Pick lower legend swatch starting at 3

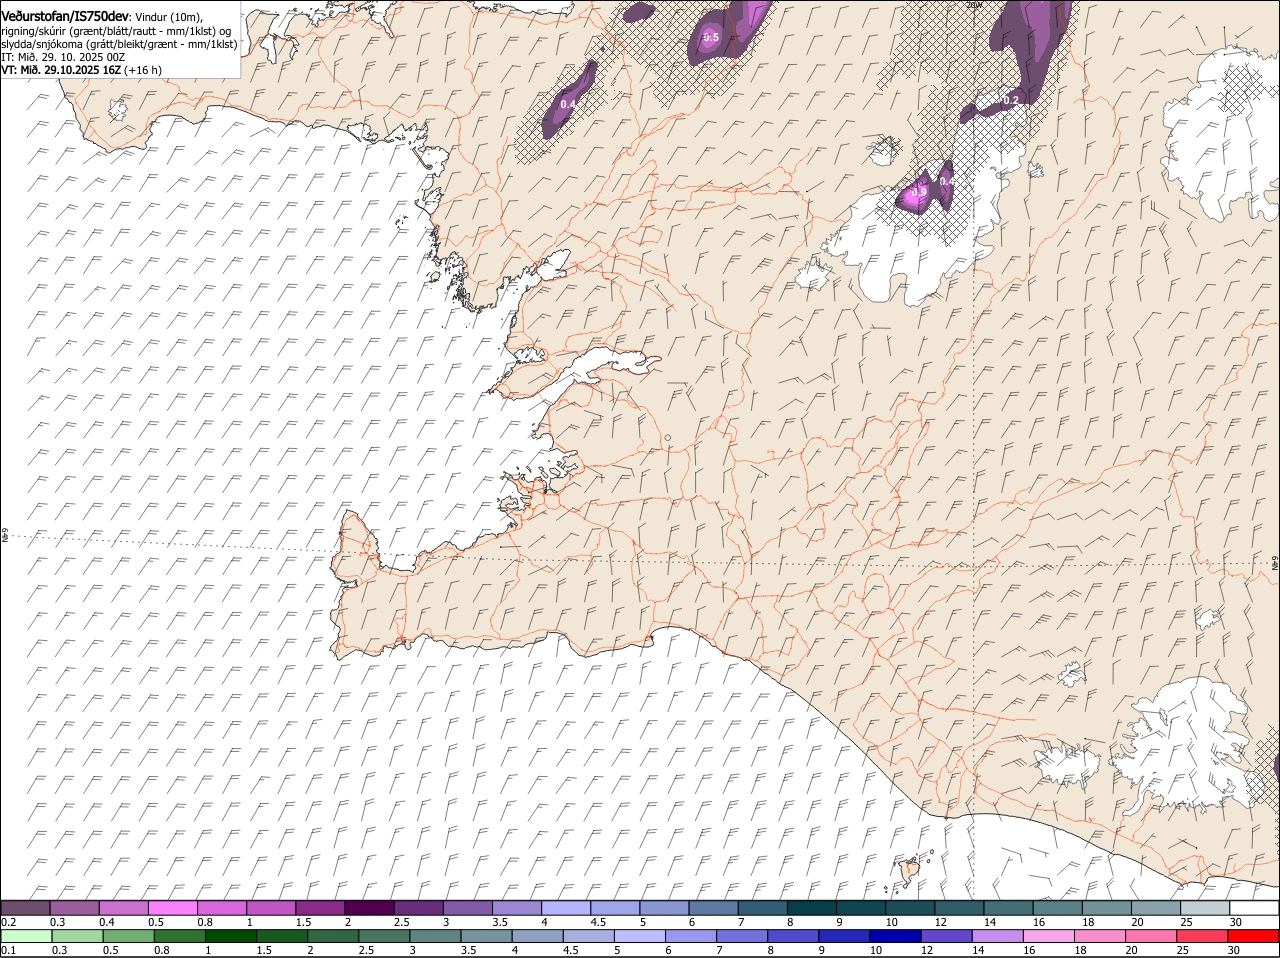coord(435,936)
